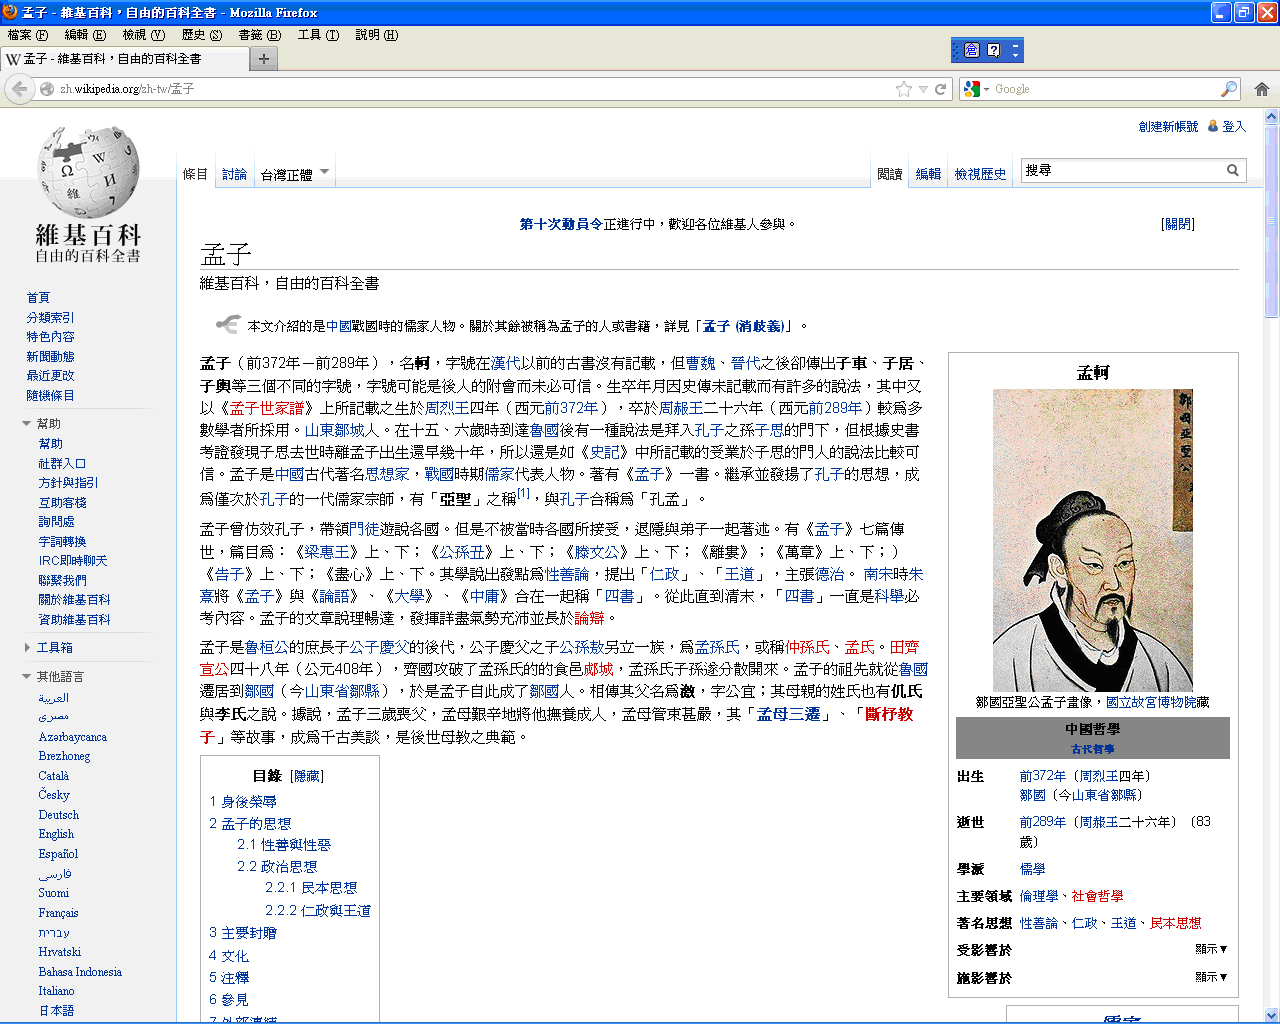Click the Mencius portrait image
Screen dimensions: 1280x1024
(1093, 540)
